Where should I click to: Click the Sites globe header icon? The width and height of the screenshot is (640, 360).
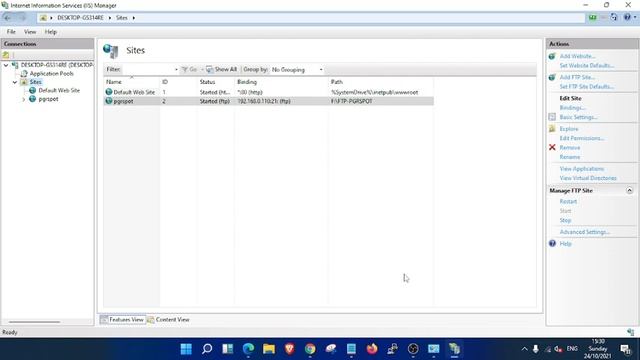(x=111, y=51)
